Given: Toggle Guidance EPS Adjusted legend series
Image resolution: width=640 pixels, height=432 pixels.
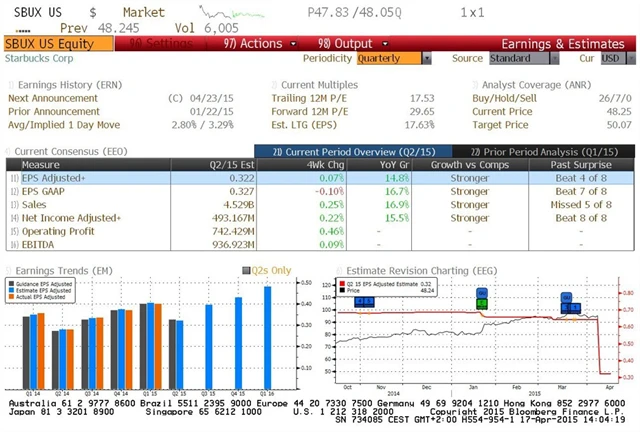Looking at the screenshot, I should [x=11, y=282].
